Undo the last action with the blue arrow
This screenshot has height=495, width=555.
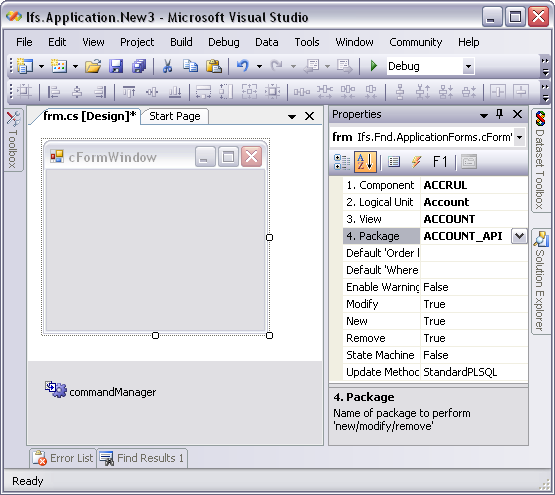tap(243, 66)
